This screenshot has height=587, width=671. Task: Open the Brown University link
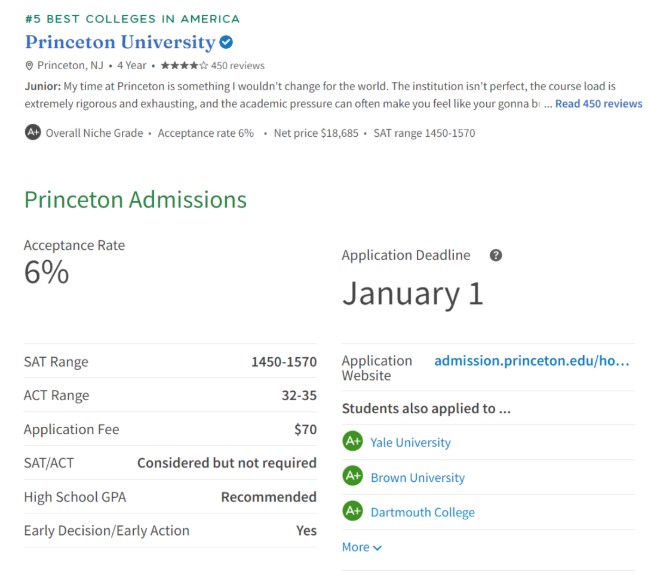point(418,477)
